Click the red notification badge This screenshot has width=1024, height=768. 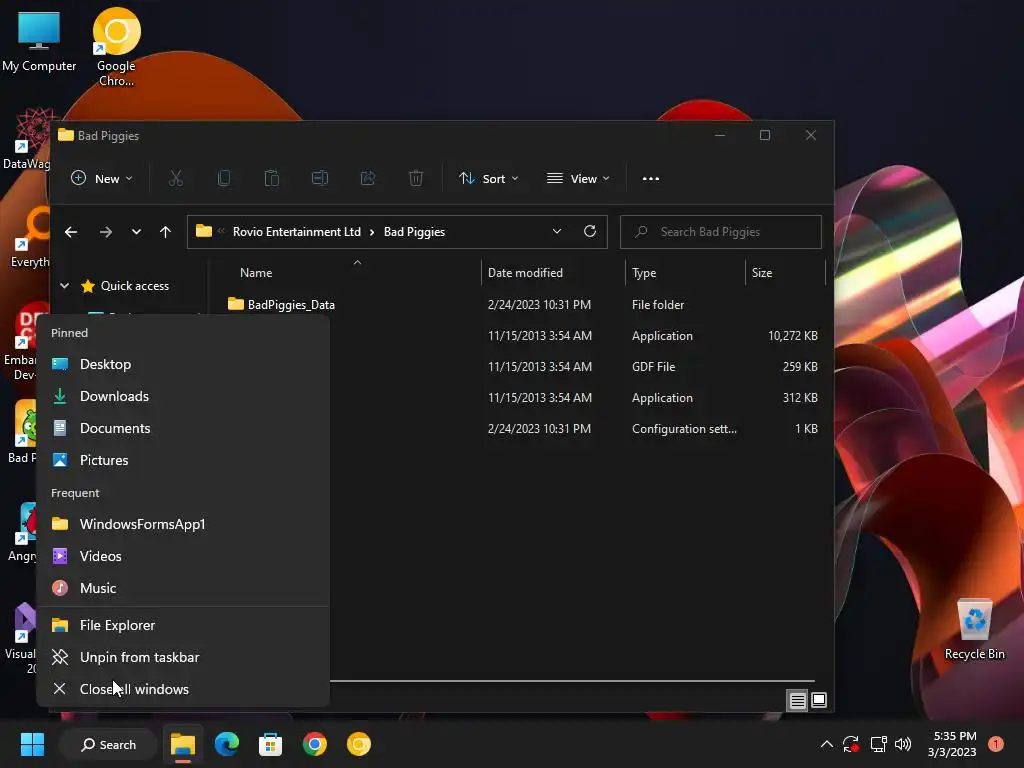click(x=995, y=744)
